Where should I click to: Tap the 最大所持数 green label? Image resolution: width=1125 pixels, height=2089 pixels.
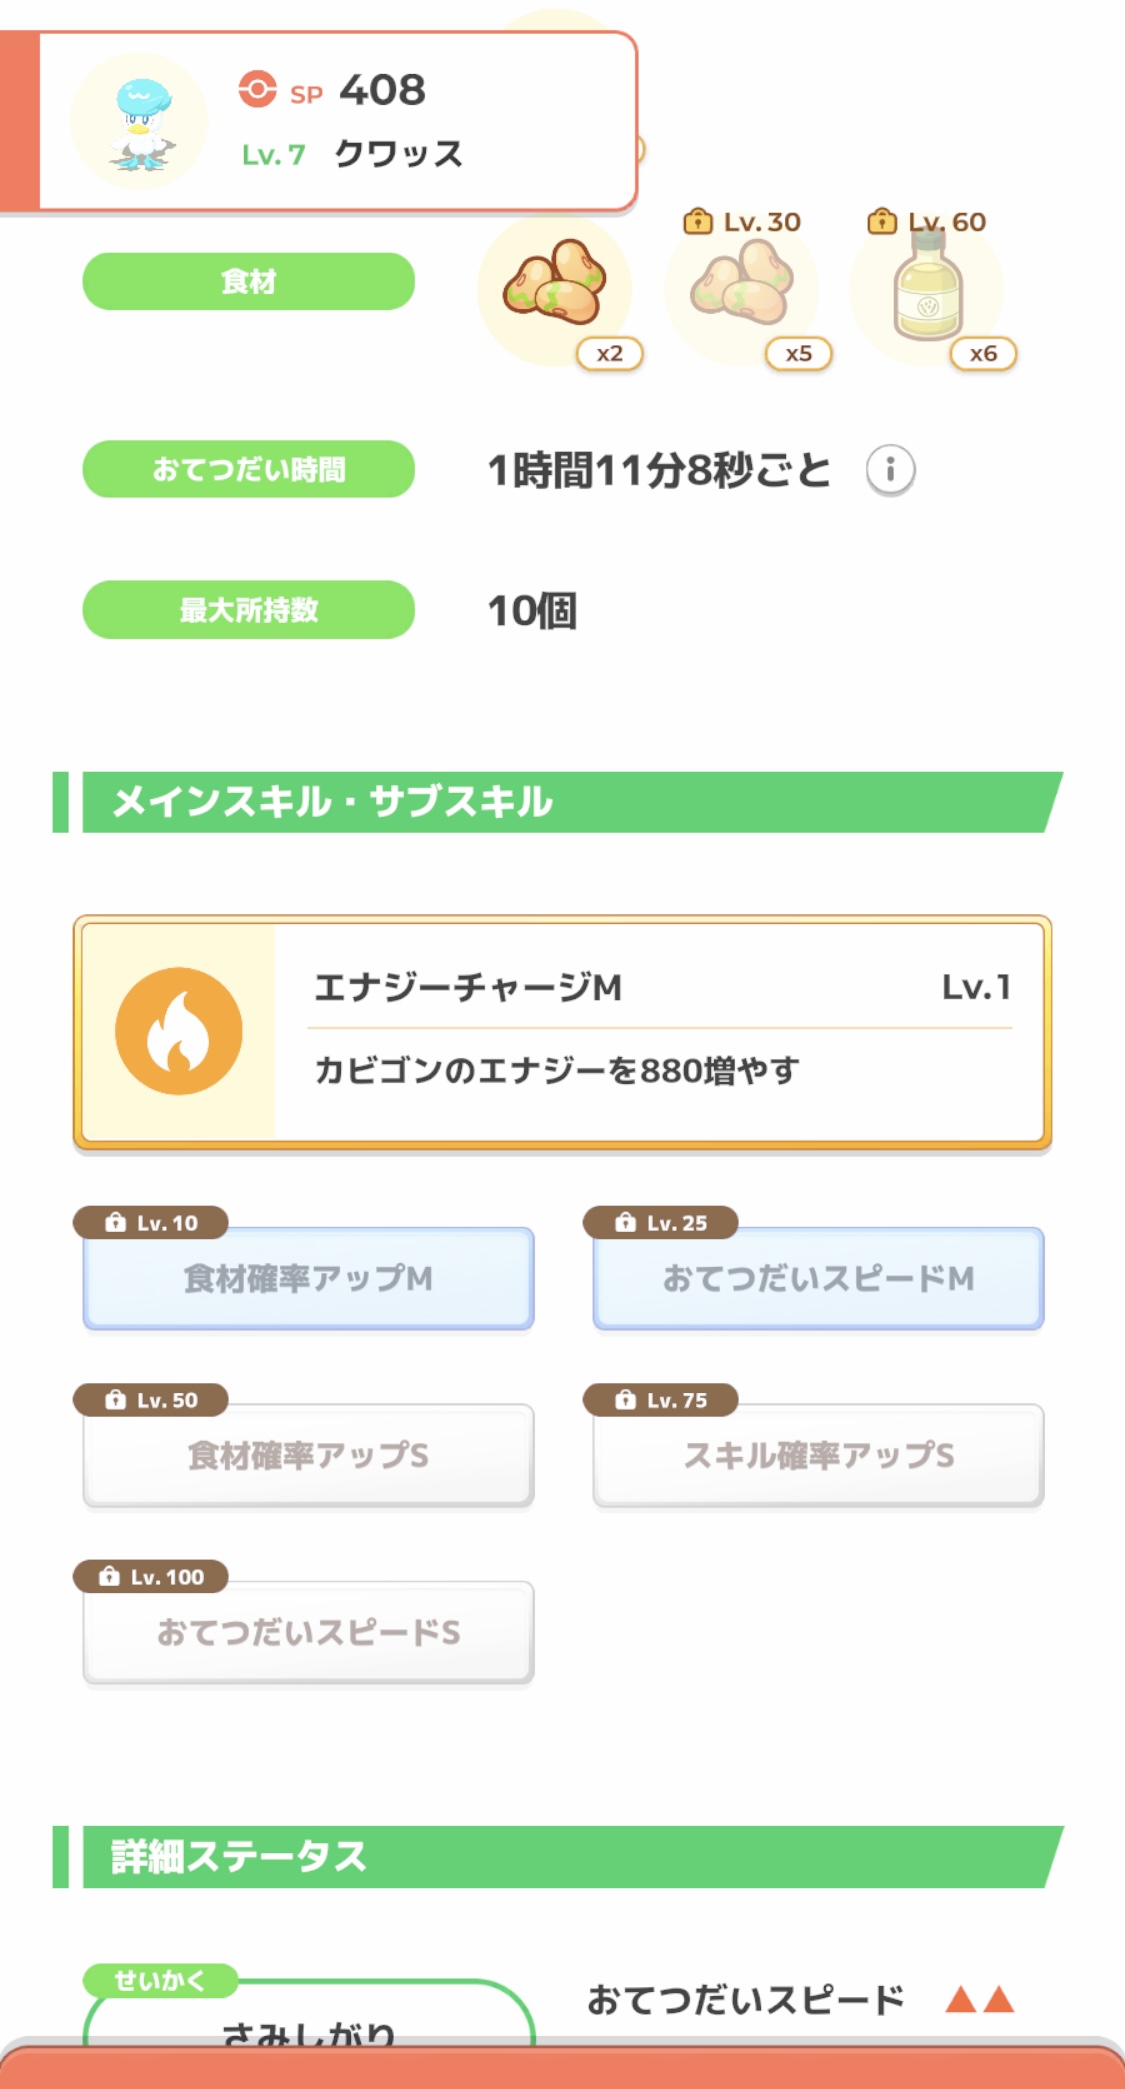tap(248, 609)
